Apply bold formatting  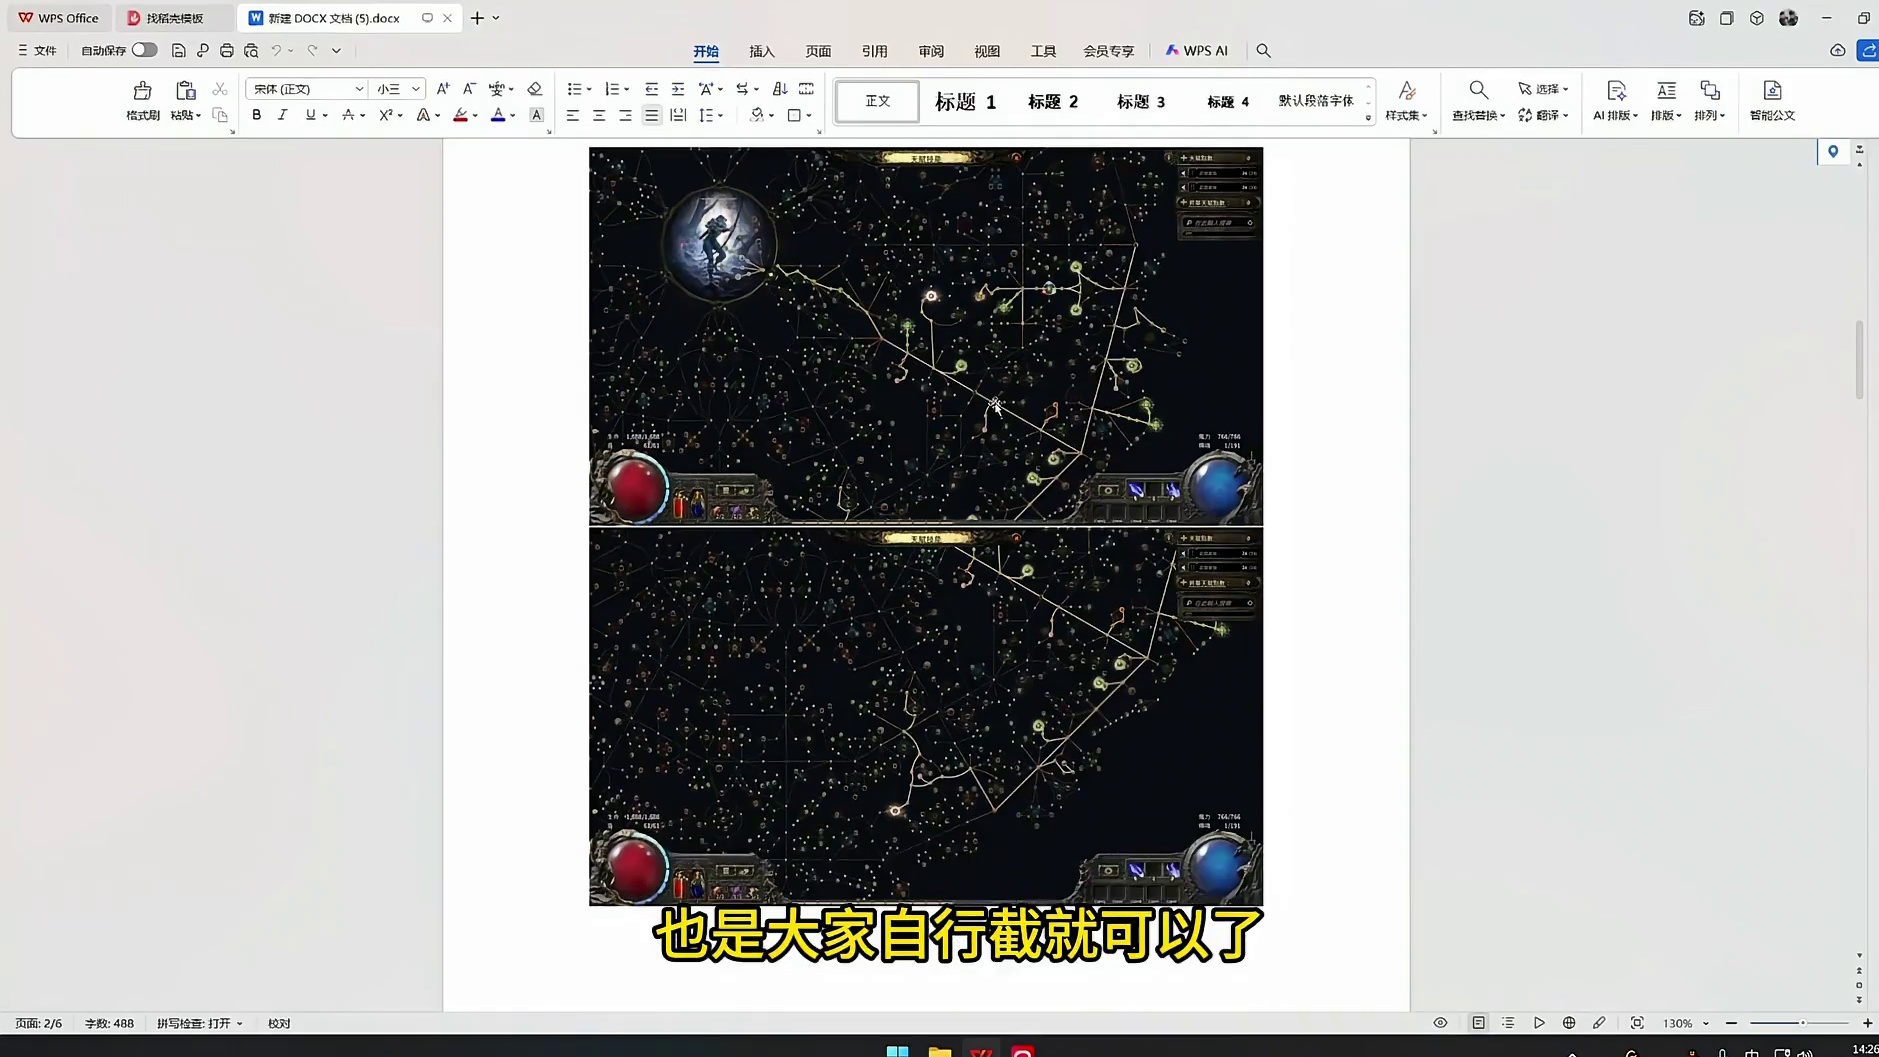click(256, 115)
